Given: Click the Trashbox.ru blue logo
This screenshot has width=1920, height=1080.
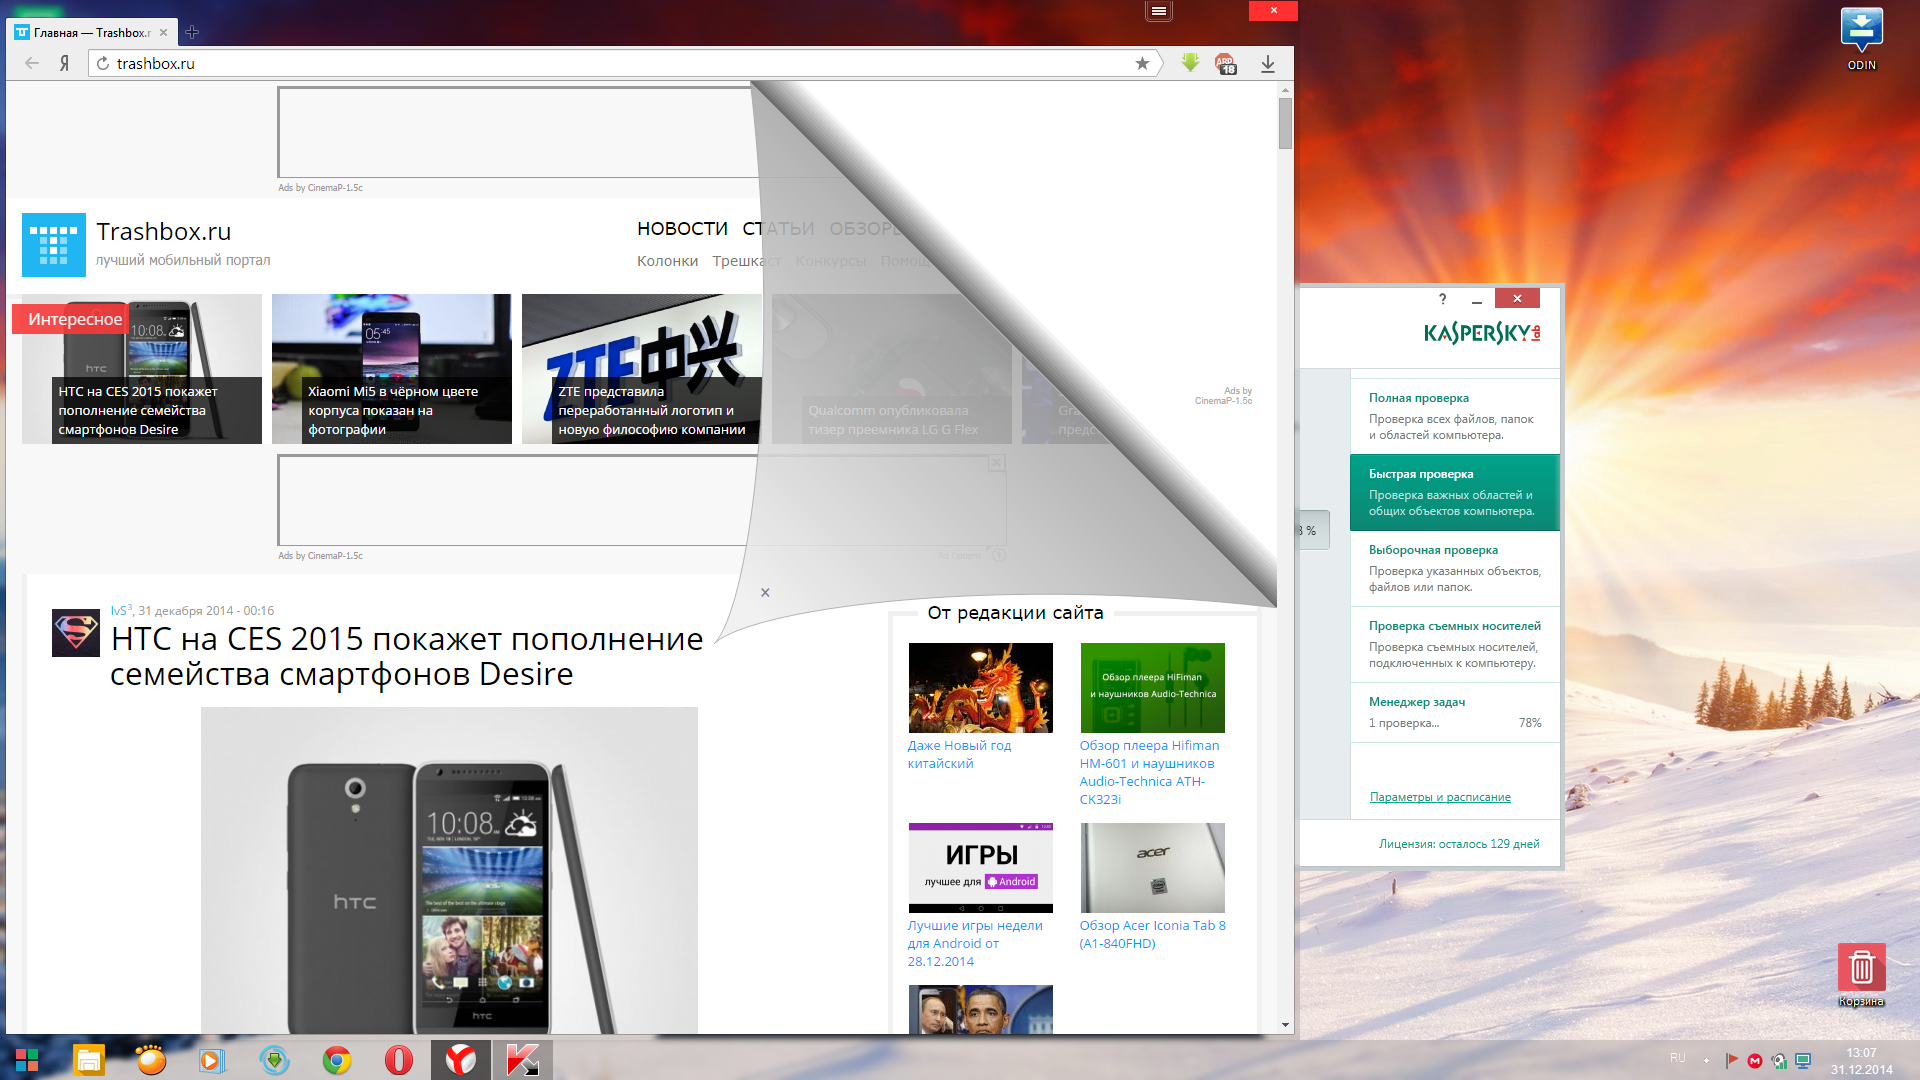Looking at the screenshot, I should point(54,245).
